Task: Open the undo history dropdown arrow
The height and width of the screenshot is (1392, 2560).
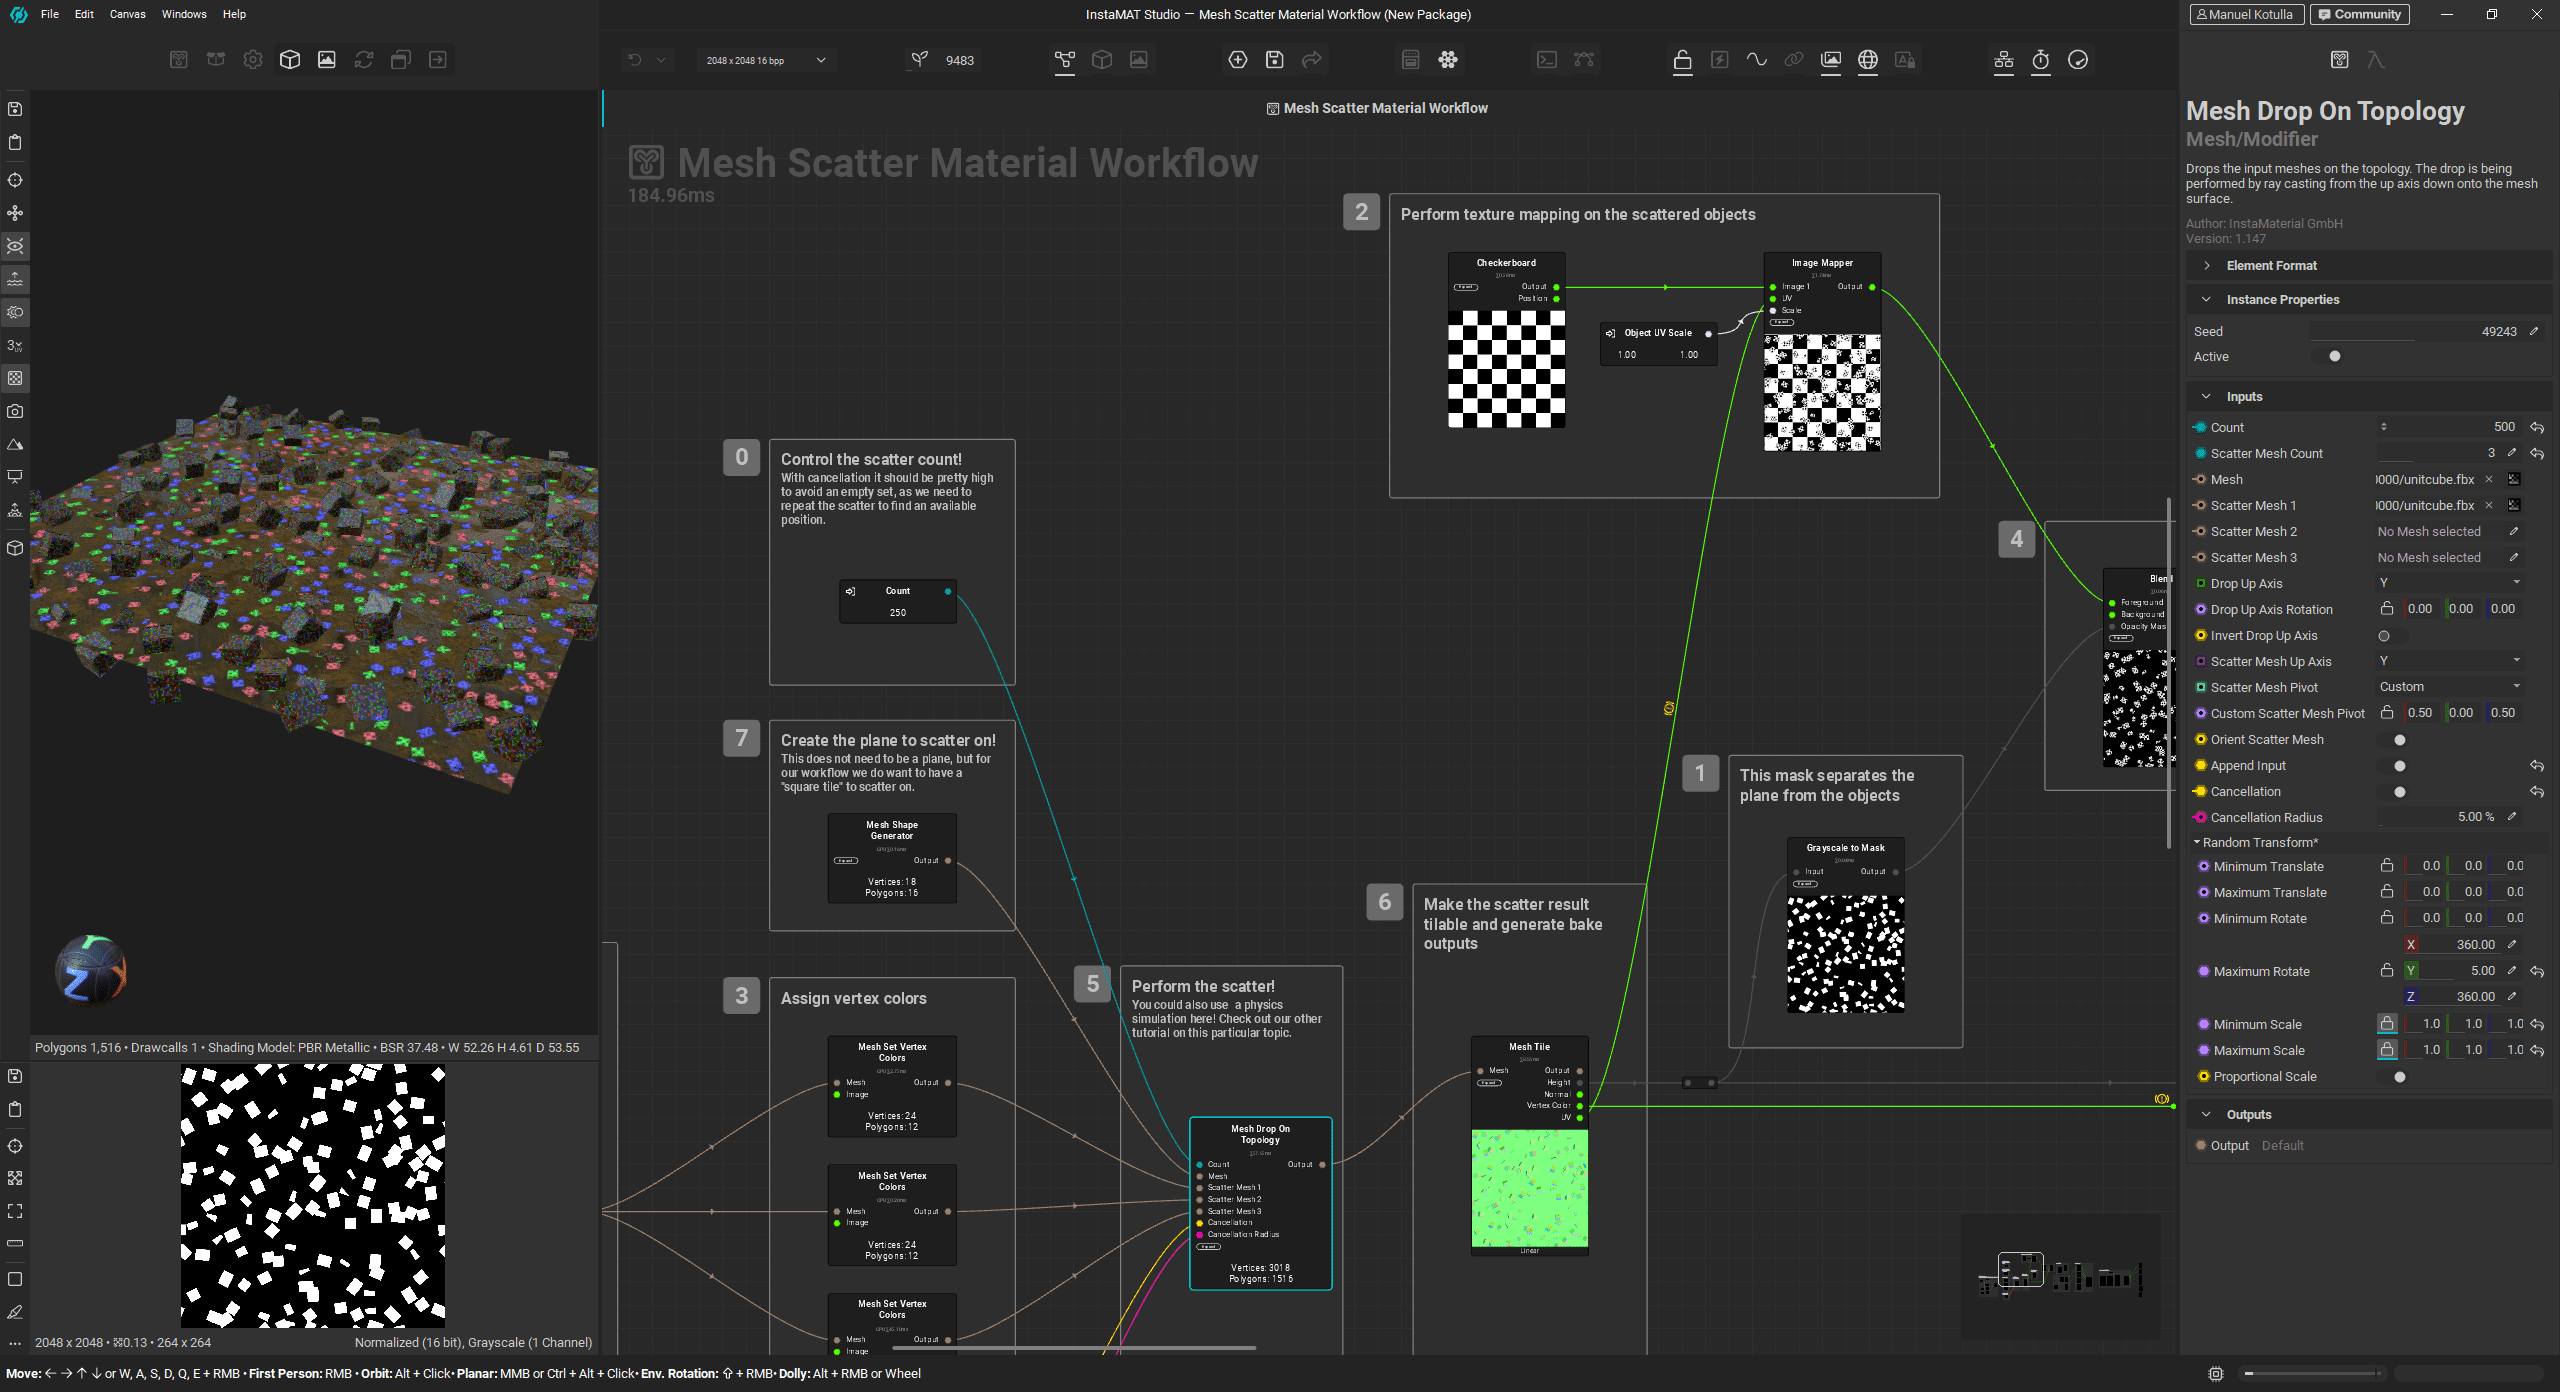Action: [661, 60]
